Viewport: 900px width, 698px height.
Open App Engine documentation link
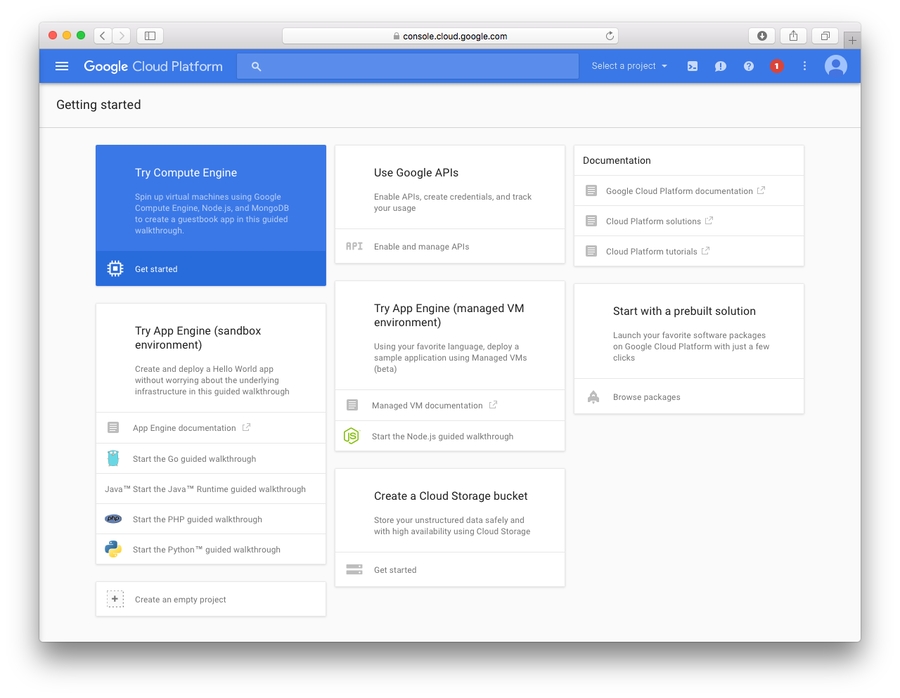(x=185, y=428)
